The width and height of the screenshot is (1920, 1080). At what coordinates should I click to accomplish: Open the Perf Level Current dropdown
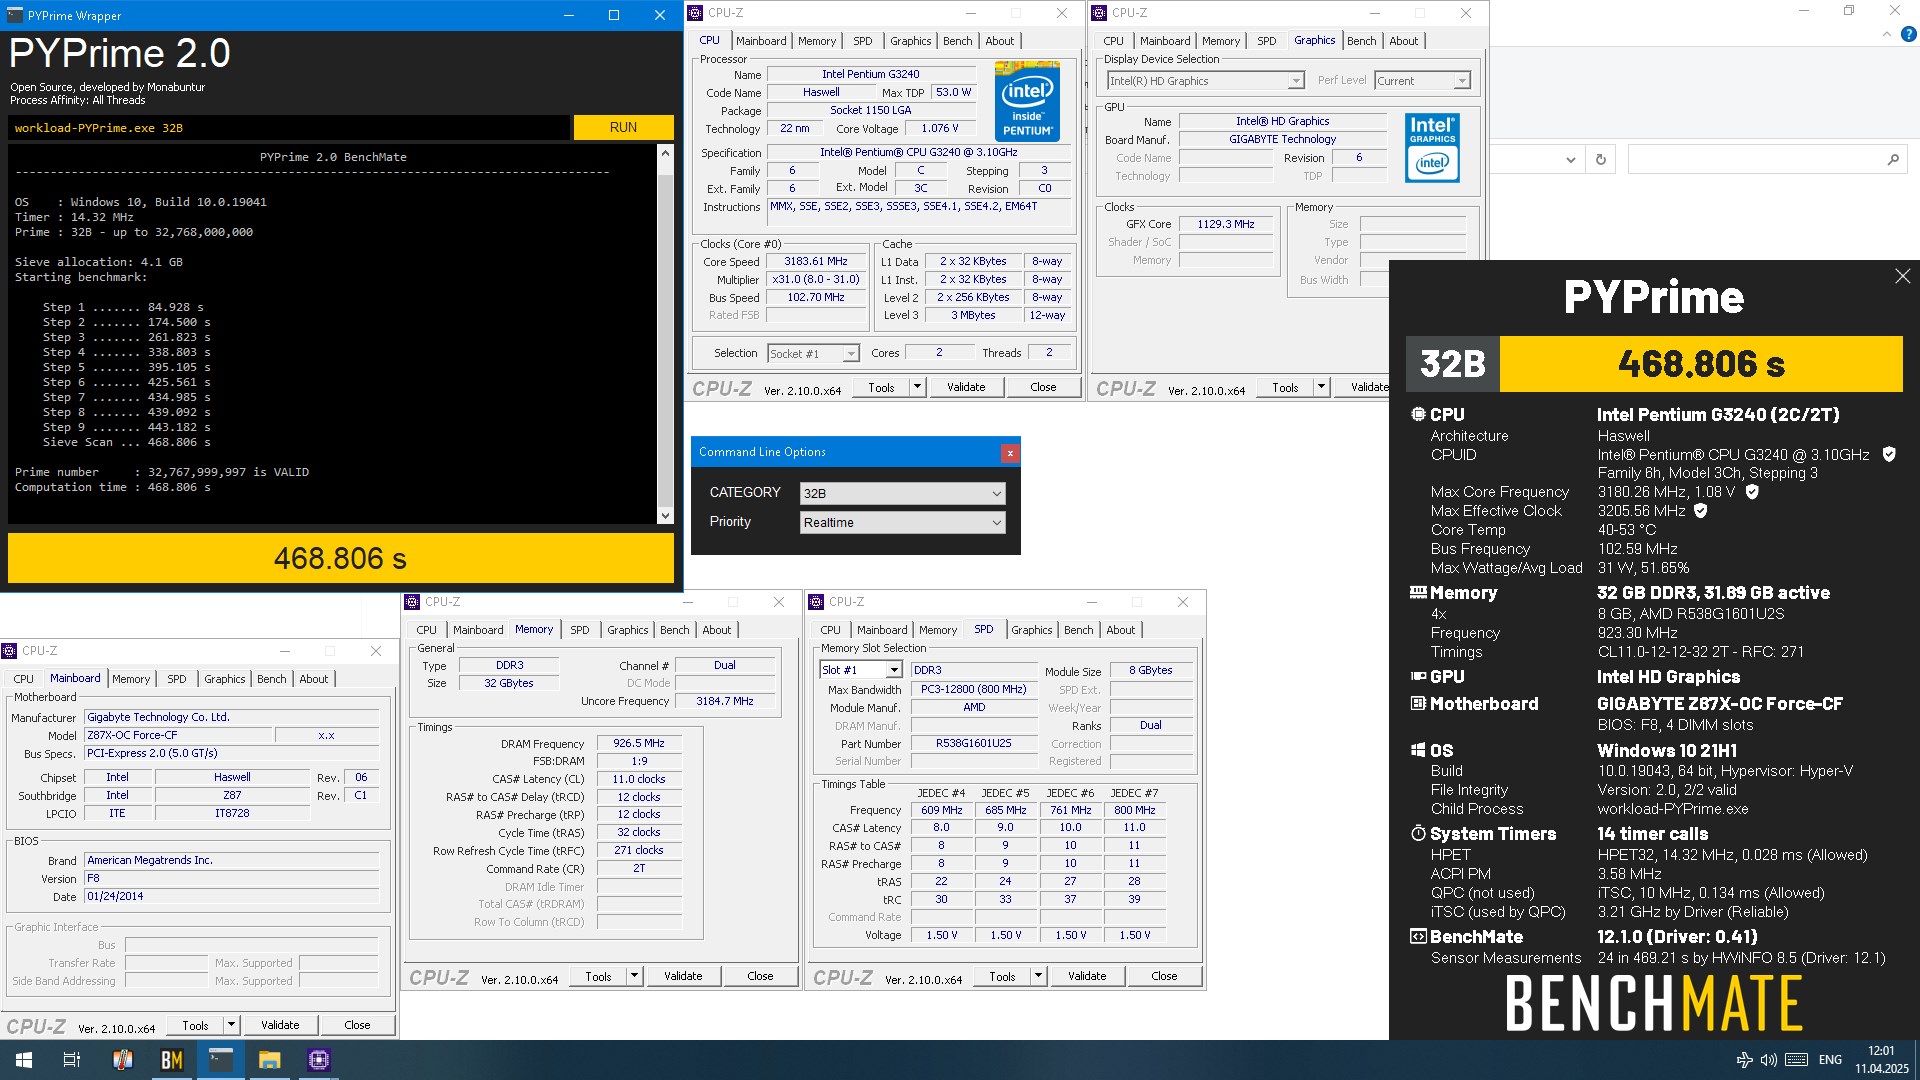[x=1422, y=81]
